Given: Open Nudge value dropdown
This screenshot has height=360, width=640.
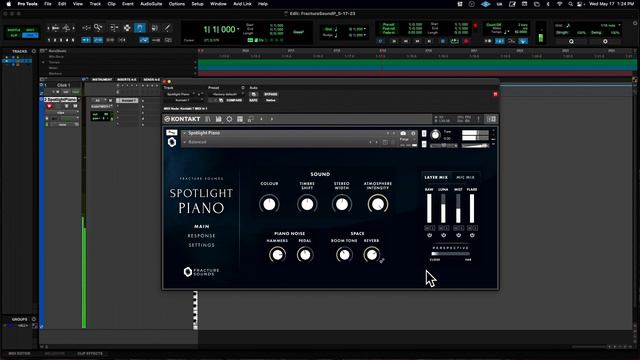Looking at the screenshot, I should 364,35.
